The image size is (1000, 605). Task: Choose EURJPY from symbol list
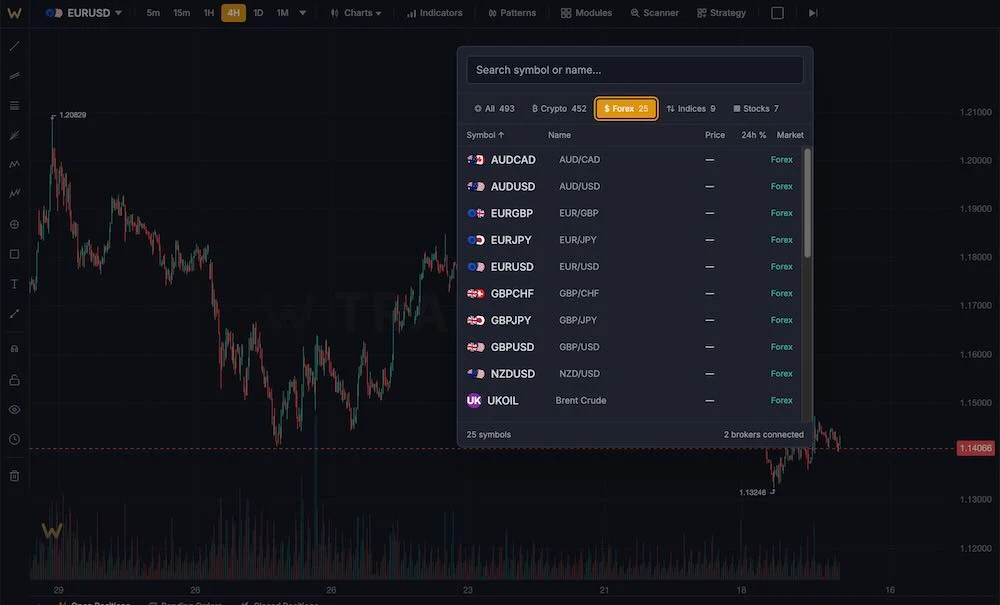click(x=631, y=240)
